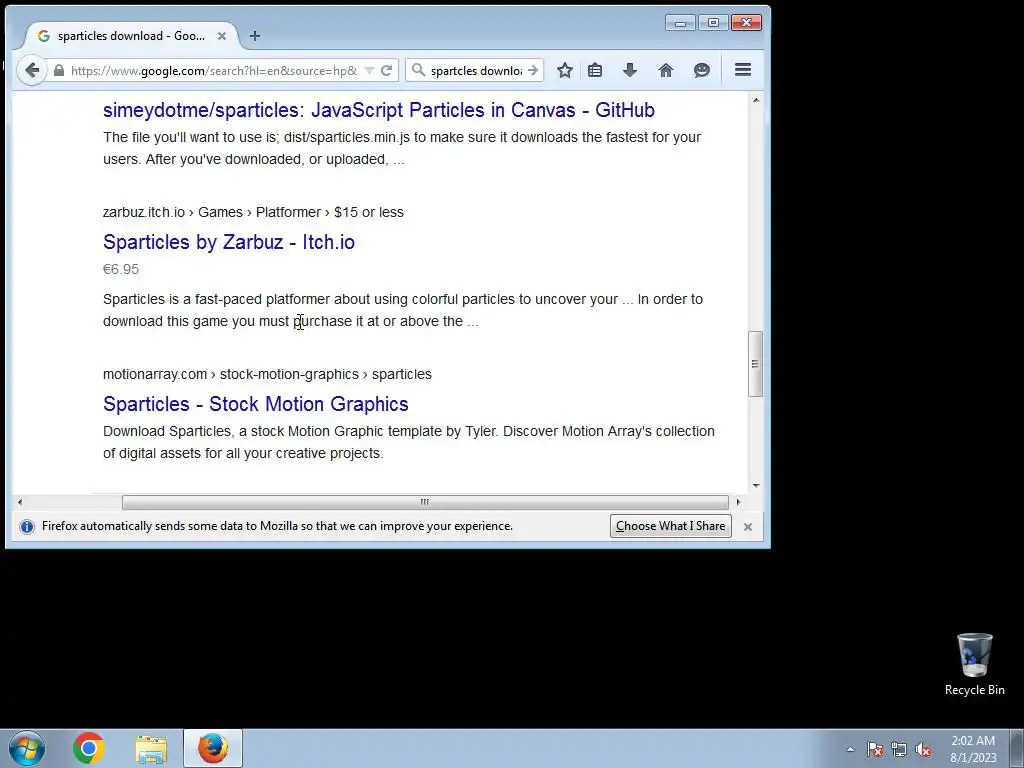
Task: Open a new tab with plus button
Action: pyautogui.click(x=255, y=36)
